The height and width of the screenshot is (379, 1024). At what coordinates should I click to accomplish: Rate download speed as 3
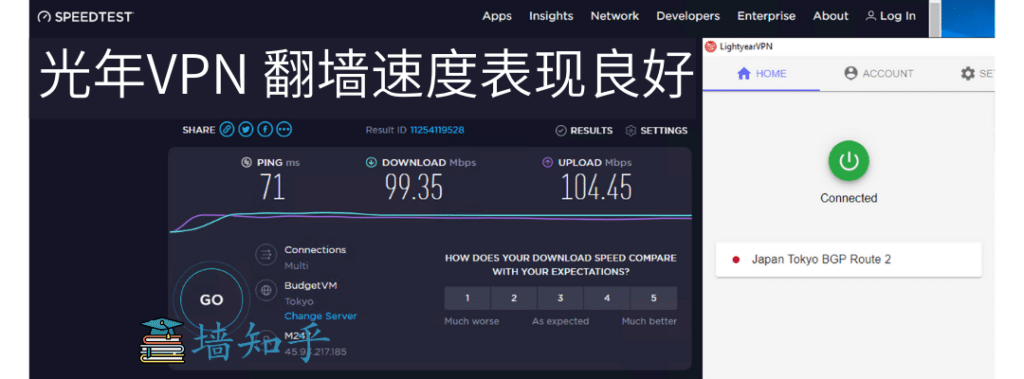[560, 298]
